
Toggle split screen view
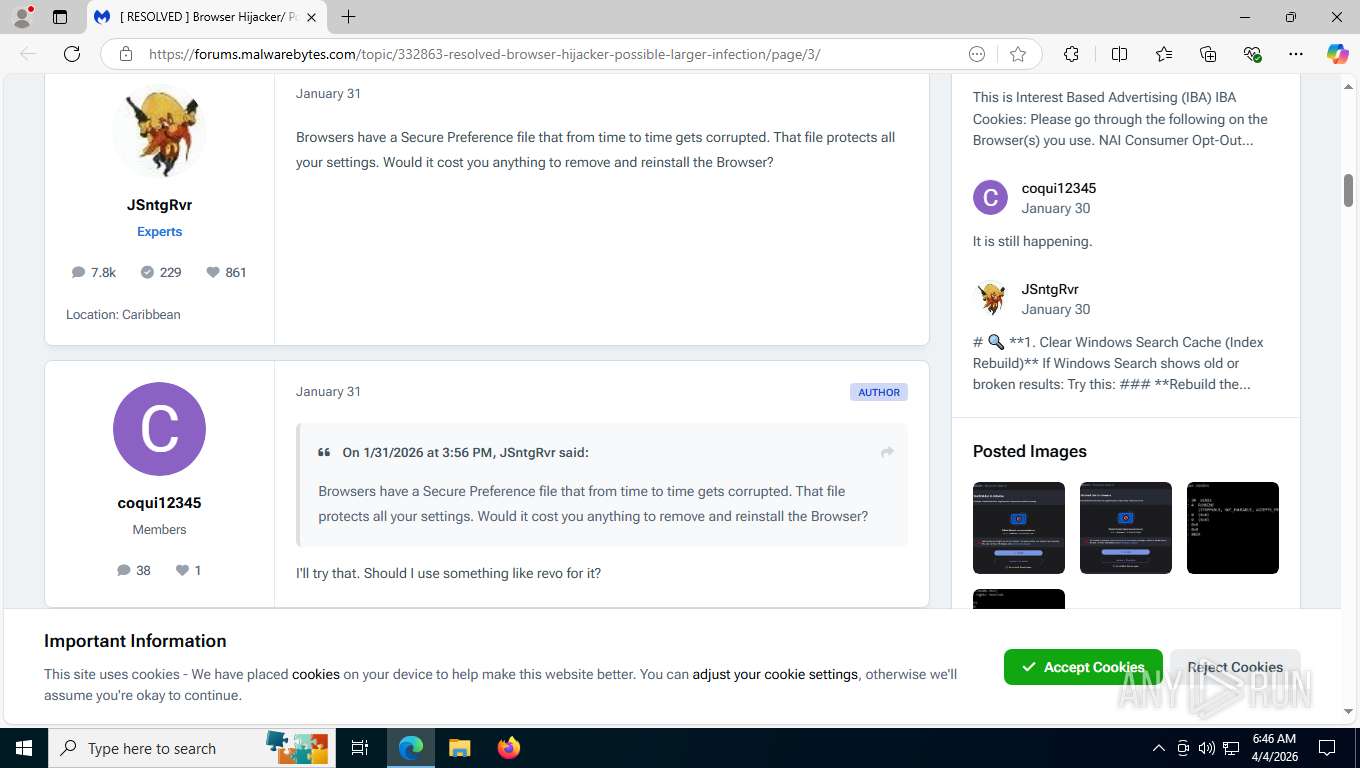[1120, 54]
